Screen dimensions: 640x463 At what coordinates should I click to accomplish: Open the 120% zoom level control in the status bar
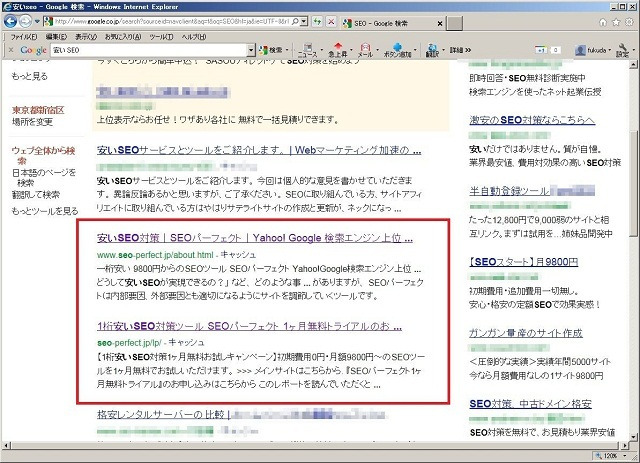click(611, 456)
